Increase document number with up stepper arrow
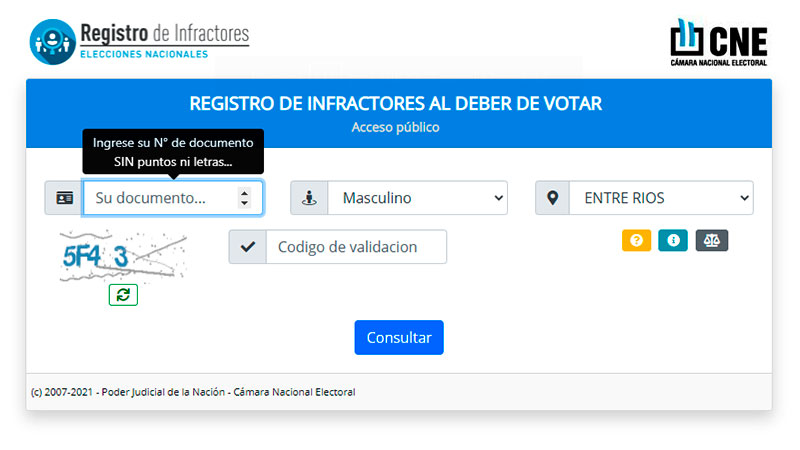 [x=244, y=193]
